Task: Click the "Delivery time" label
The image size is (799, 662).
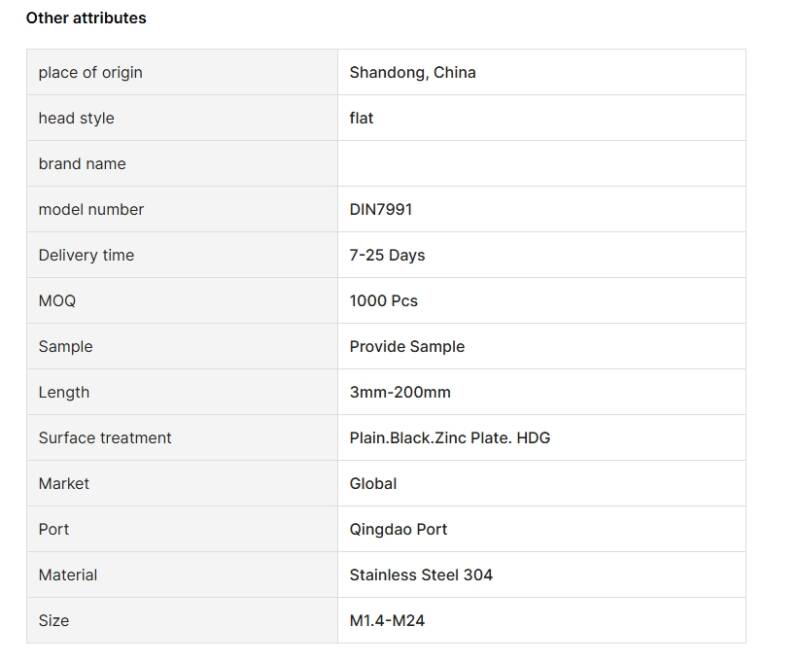Action: (x=86, y=255)
